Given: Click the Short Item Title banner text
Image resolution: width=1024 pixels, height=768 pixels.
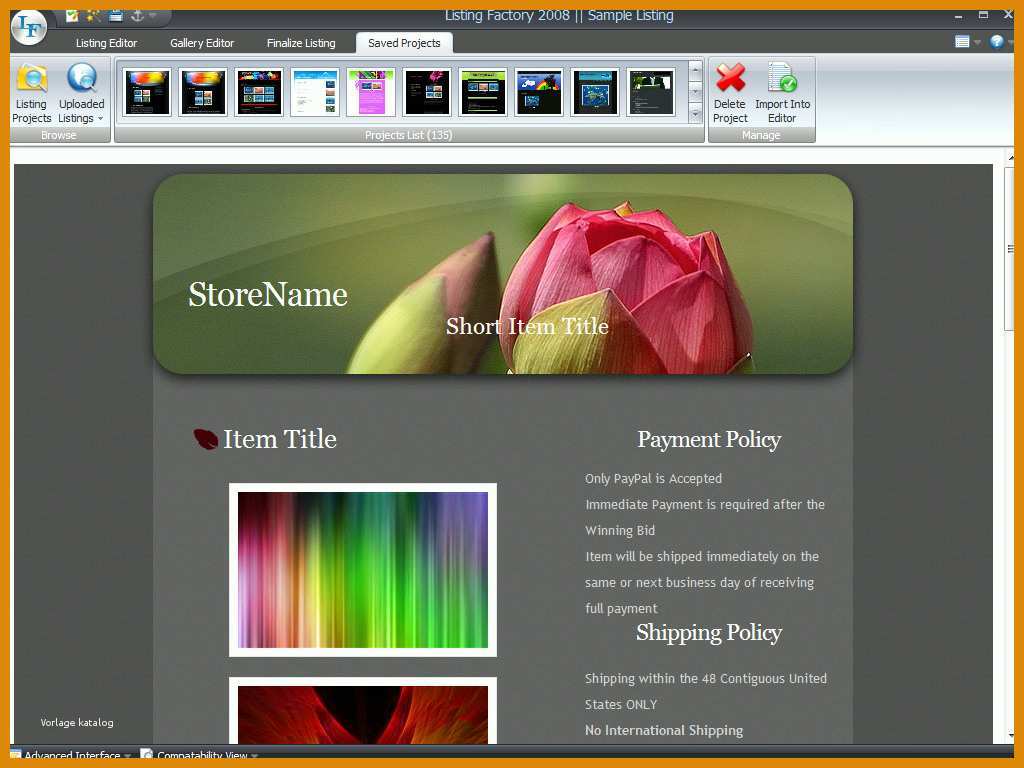Looking at the screenshot, I should tap(527, 326).
